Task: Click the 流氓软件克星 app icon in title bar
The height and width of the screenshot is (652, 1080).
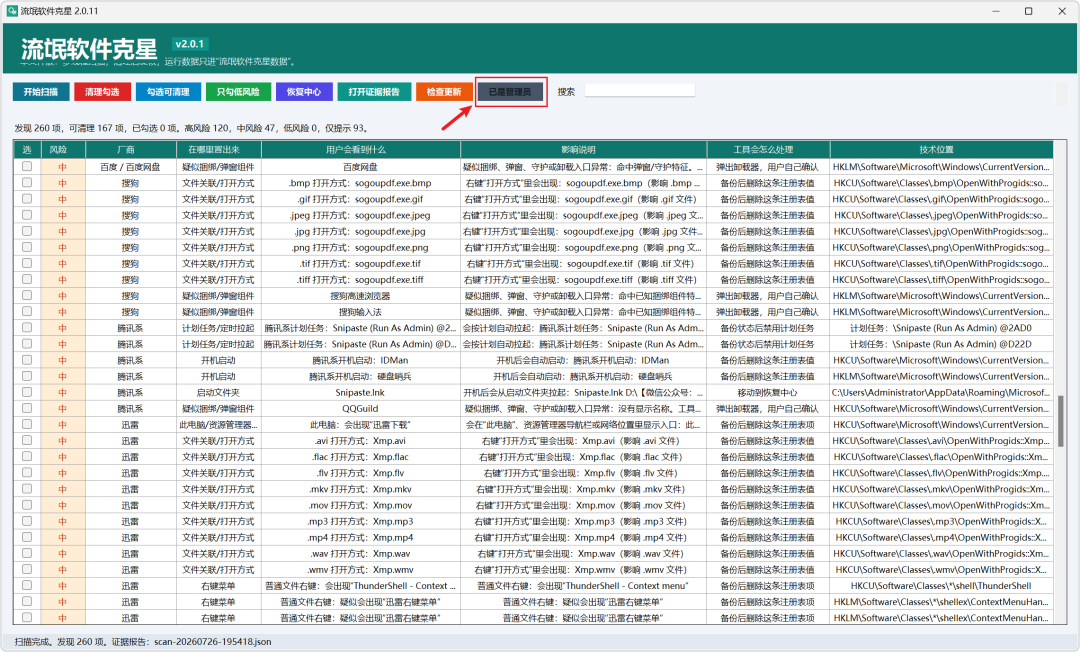Action: pyautogui.click(x=12, y=11)
